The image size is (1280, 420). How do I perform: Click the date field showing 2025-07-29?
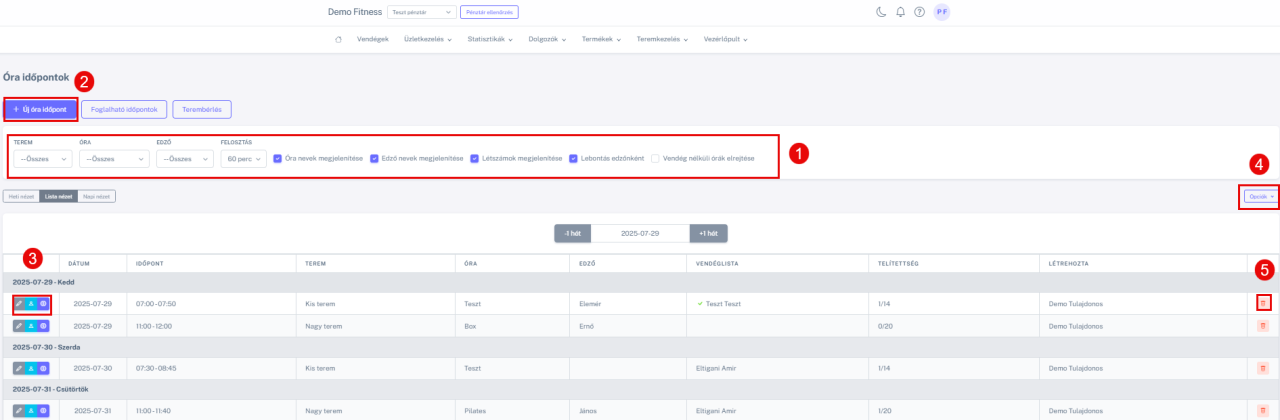tap(640, 232)
